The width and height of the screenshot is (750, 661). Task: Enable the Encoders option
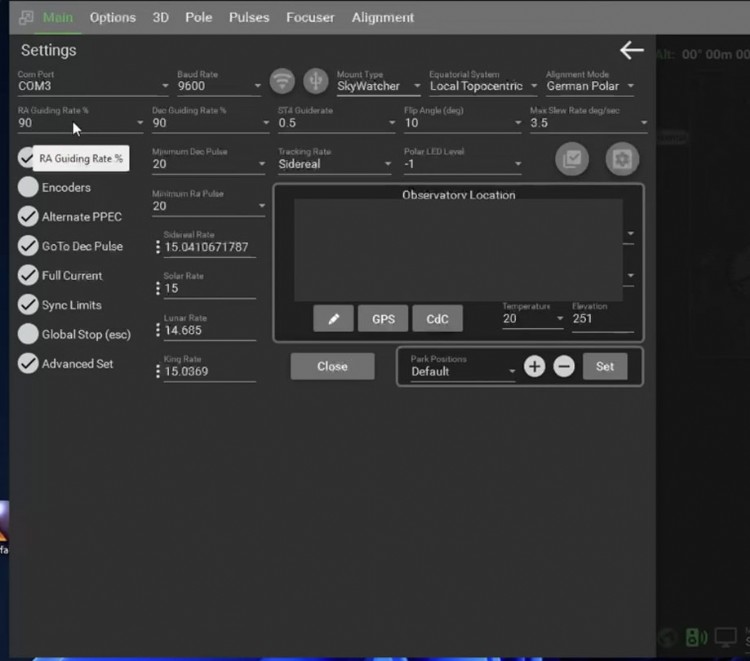tap(28, 187)
